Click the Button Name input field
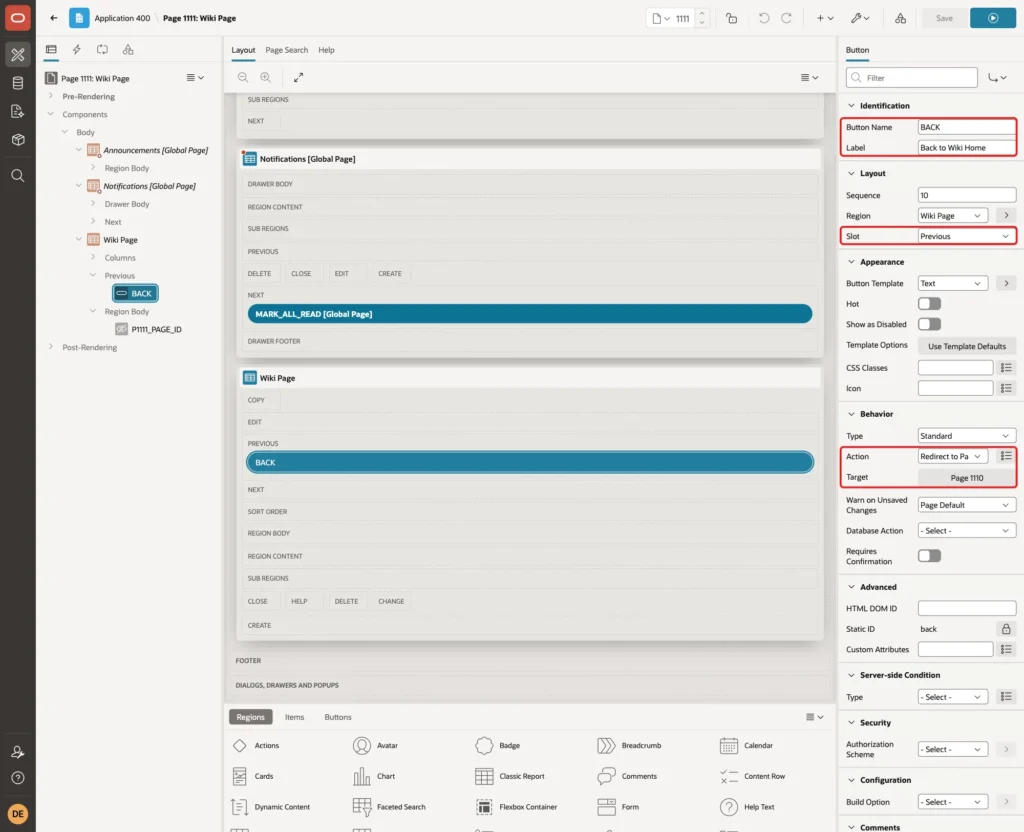The height and width of the screenshot is (832, 1024). [x=967, y=127]
